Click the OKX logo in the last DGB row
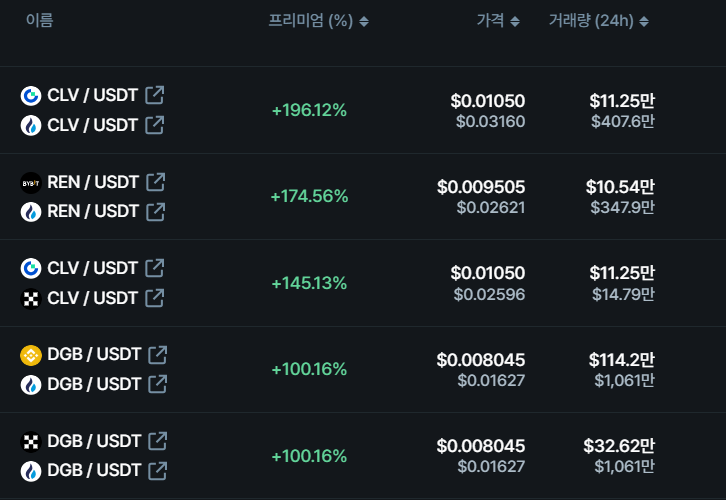Viewport: 726px width, 500px height. (x=31, y=442)
